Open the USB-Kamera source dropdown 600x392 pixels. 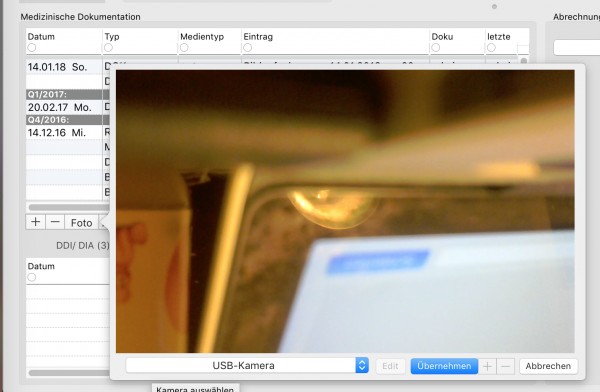pos(247,365)
